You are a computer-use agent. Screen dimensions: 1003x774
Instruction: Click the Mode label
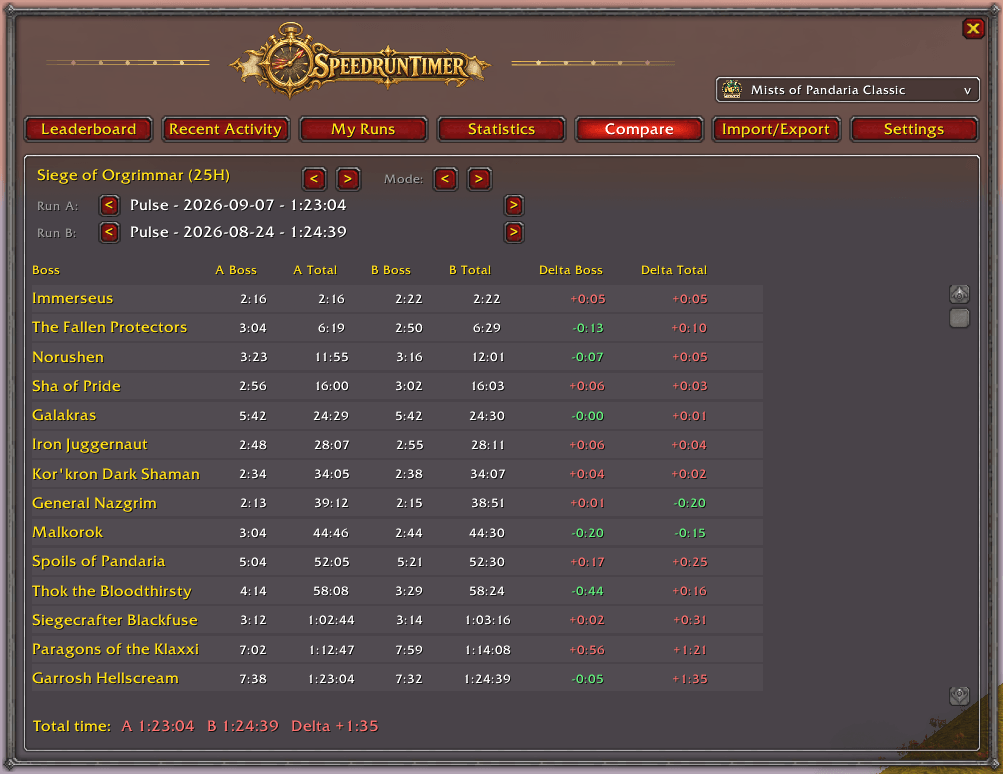tap(404, 179)
